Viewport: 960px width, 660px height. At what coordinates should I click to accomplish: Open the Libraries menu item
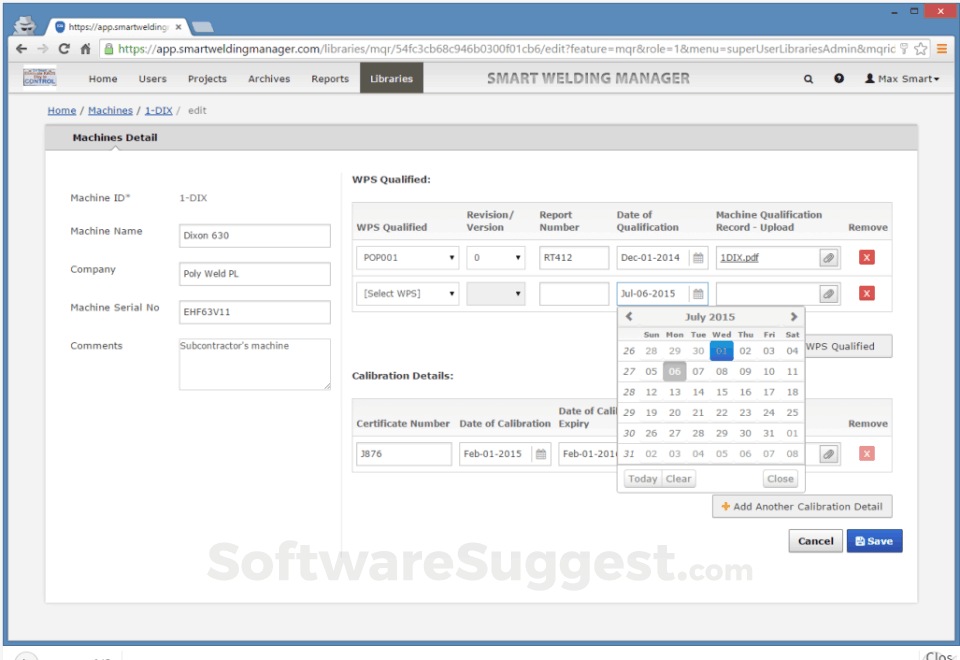tap(391, 78)
